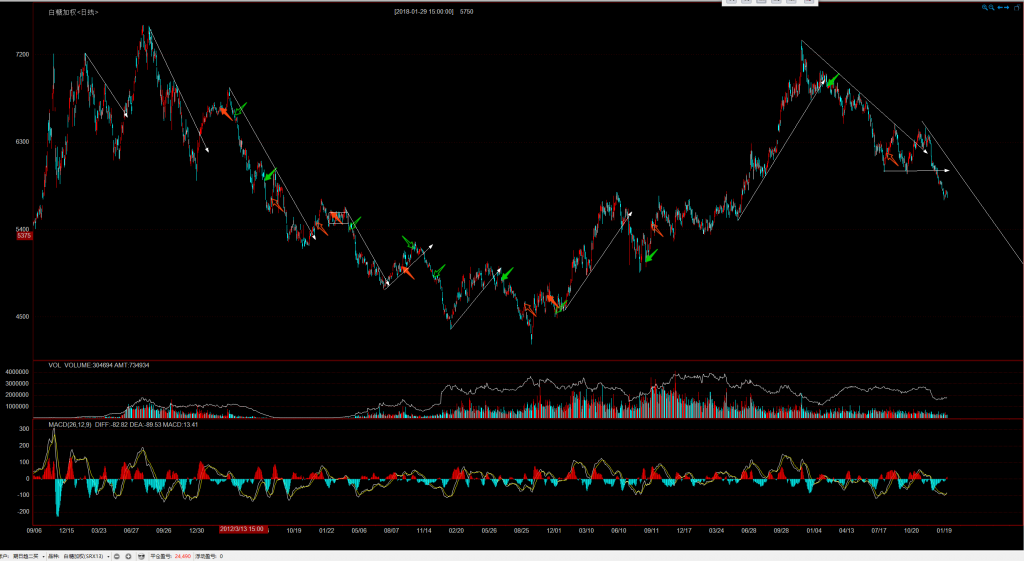
Task: Click the chart title 白糖加权 日线
Action: coord(72,12)
